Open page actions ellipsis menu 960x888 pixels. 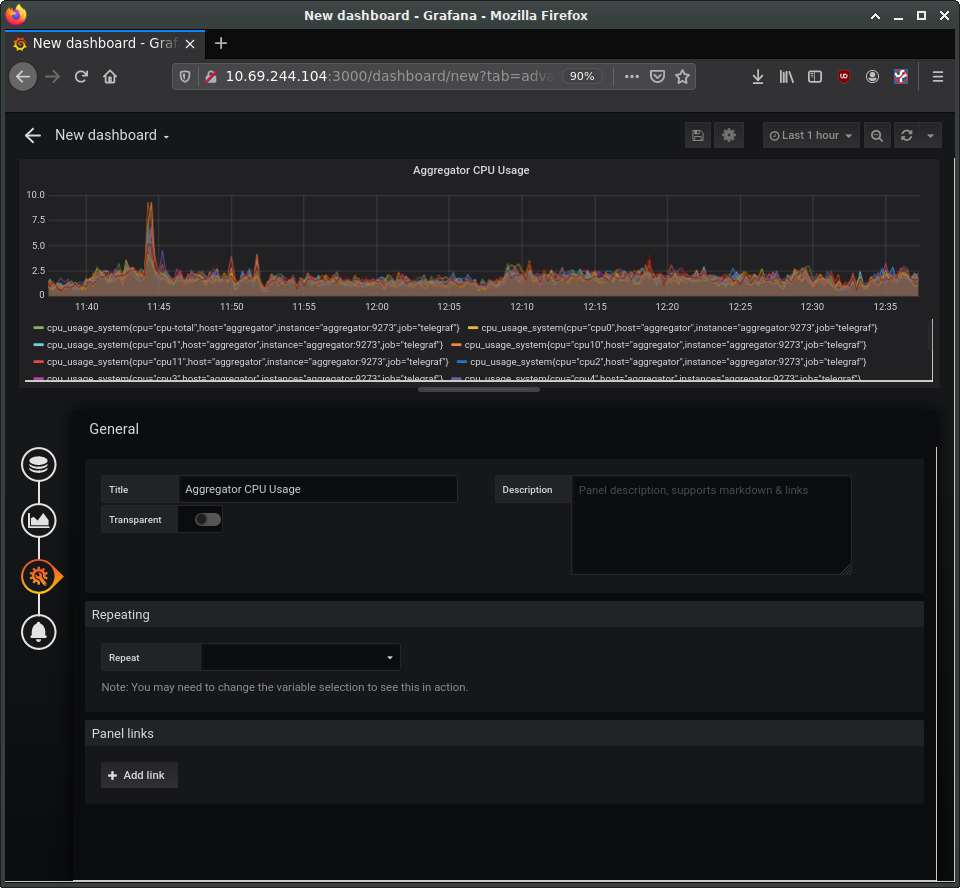[x=632, y=77]
